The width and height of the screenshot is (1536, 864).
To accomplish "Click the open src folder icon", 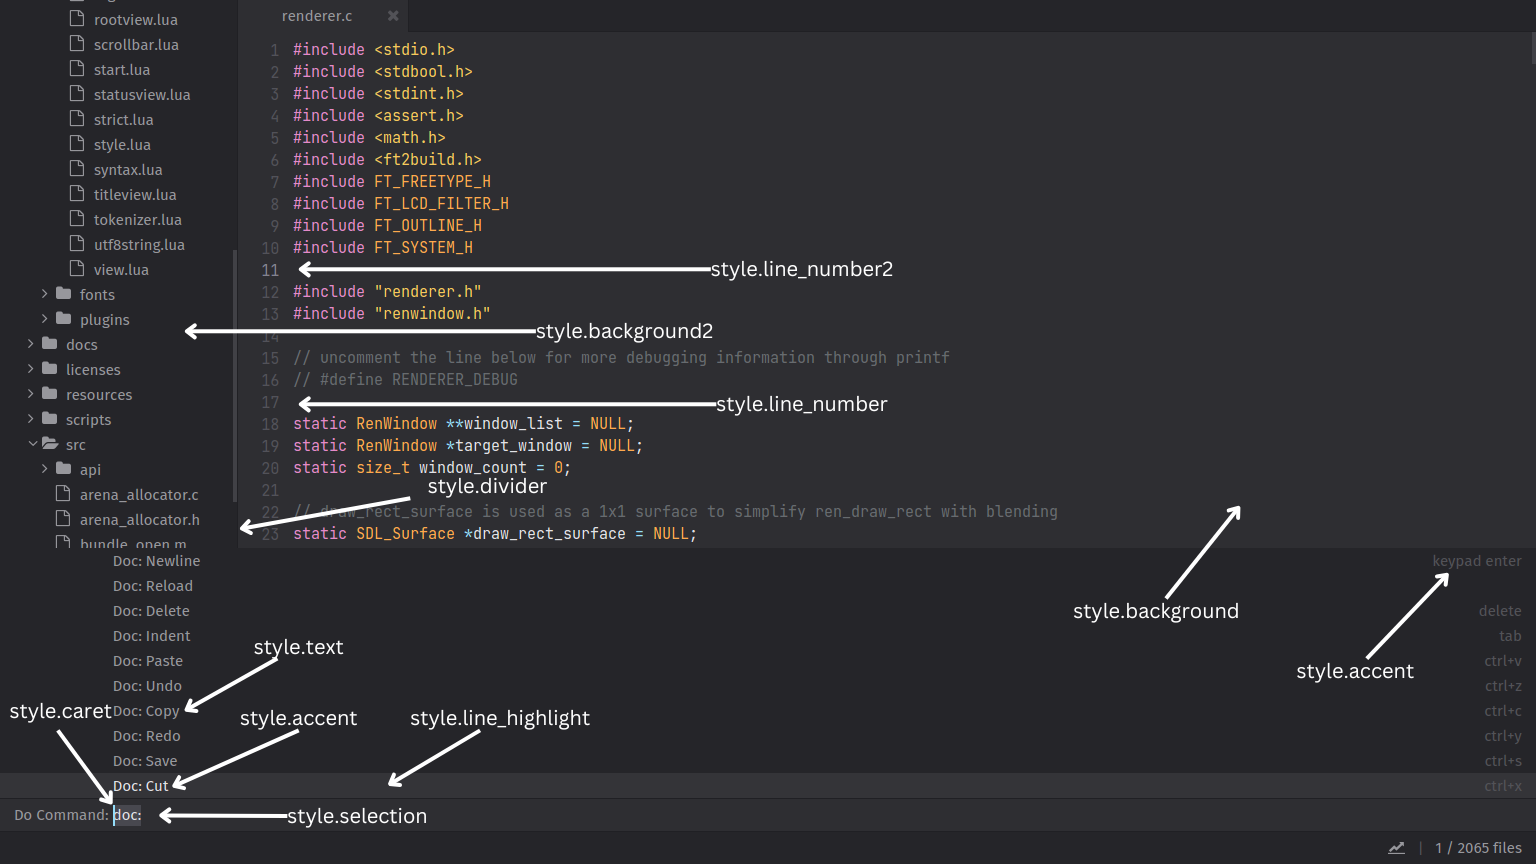I will tap(50, 443).
